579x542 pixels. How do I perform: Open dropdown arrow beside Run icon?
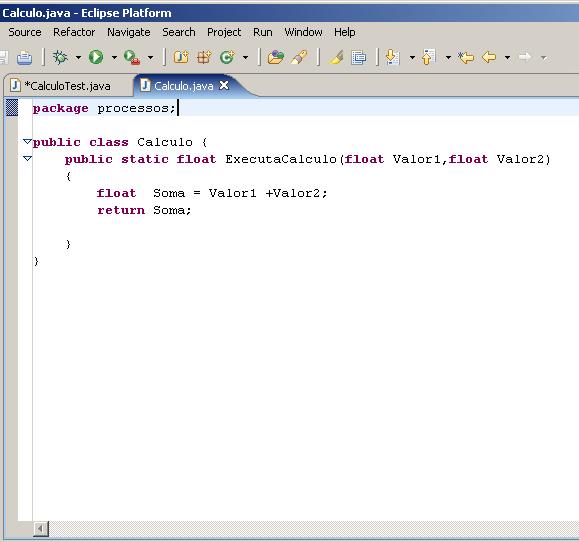(114, 58)
